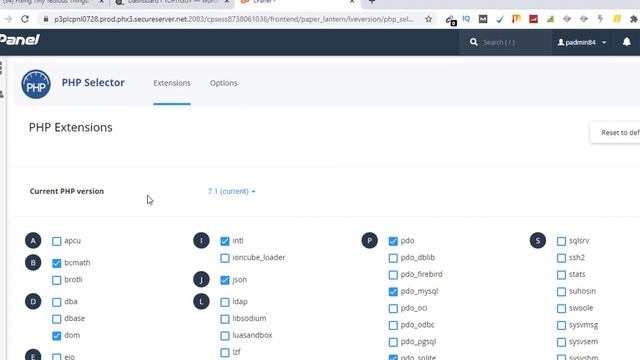
Task: Click the yellow striped extension icon
Action: (x=617, y=19)
